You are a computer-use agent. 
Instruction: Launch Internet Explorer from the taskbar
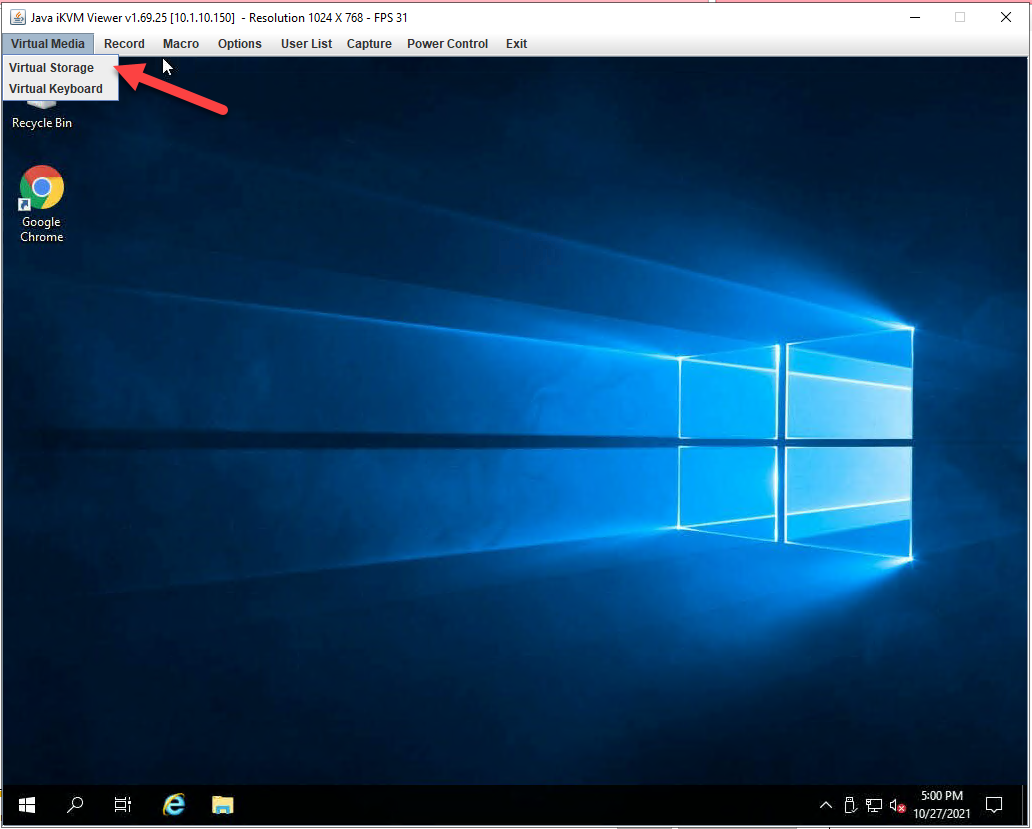174,804
